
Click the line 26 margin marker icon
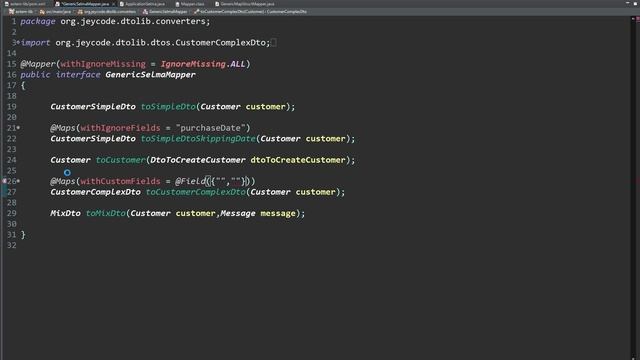[4, 181]
